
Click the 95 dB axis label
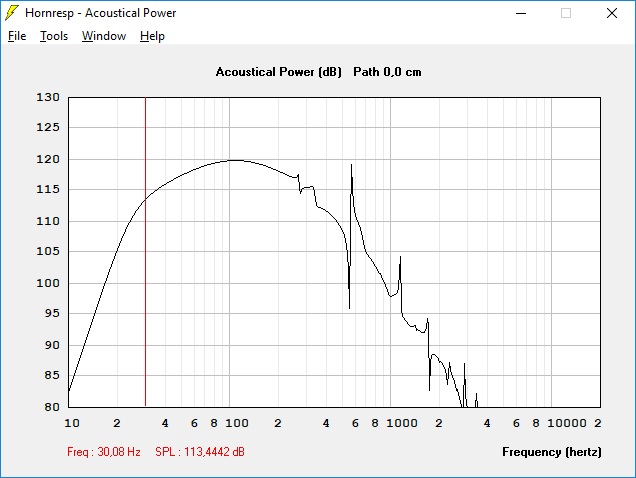[52, 313]
